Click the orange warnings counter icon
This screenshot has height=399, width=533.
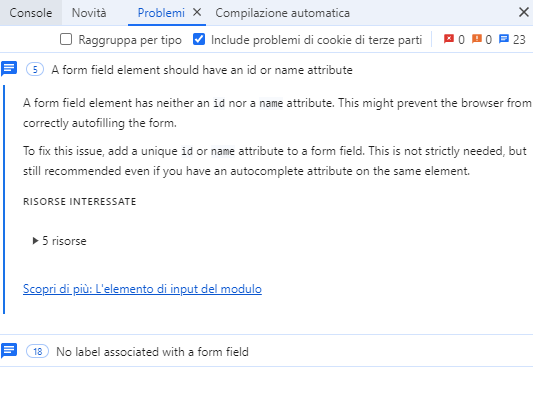[x=477, y=39]
